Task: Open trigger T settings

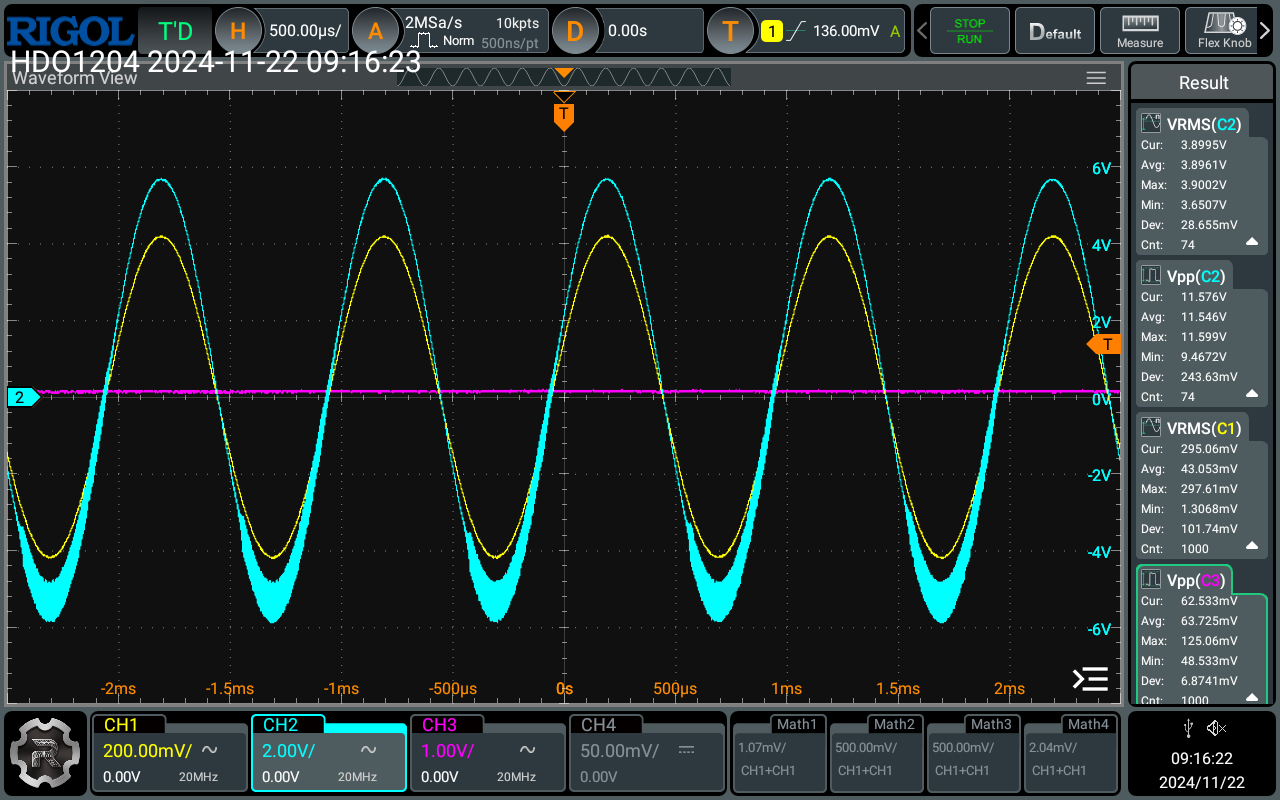Action: [730, 31]
